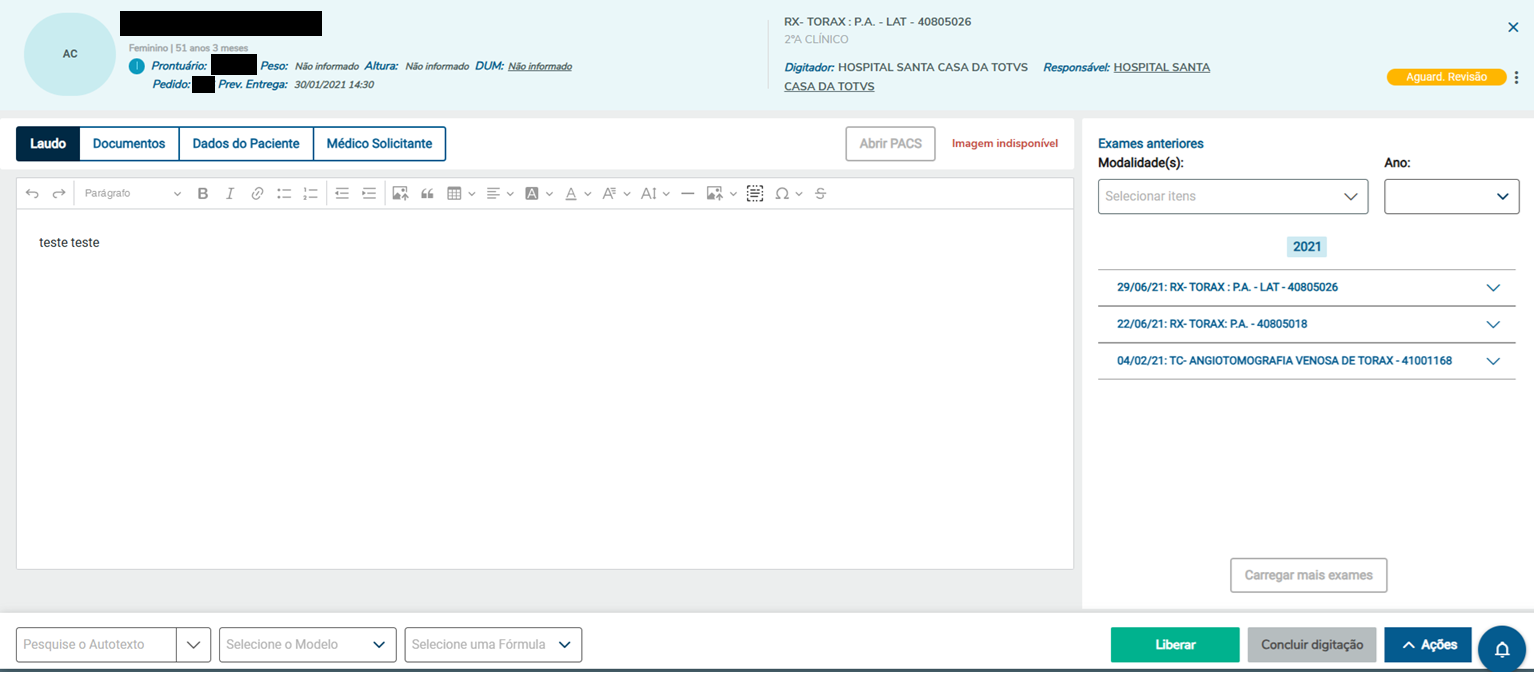Toggle bold formatting
The height and width of the screenshot is (689, 1534).
[x=203, y=194]
